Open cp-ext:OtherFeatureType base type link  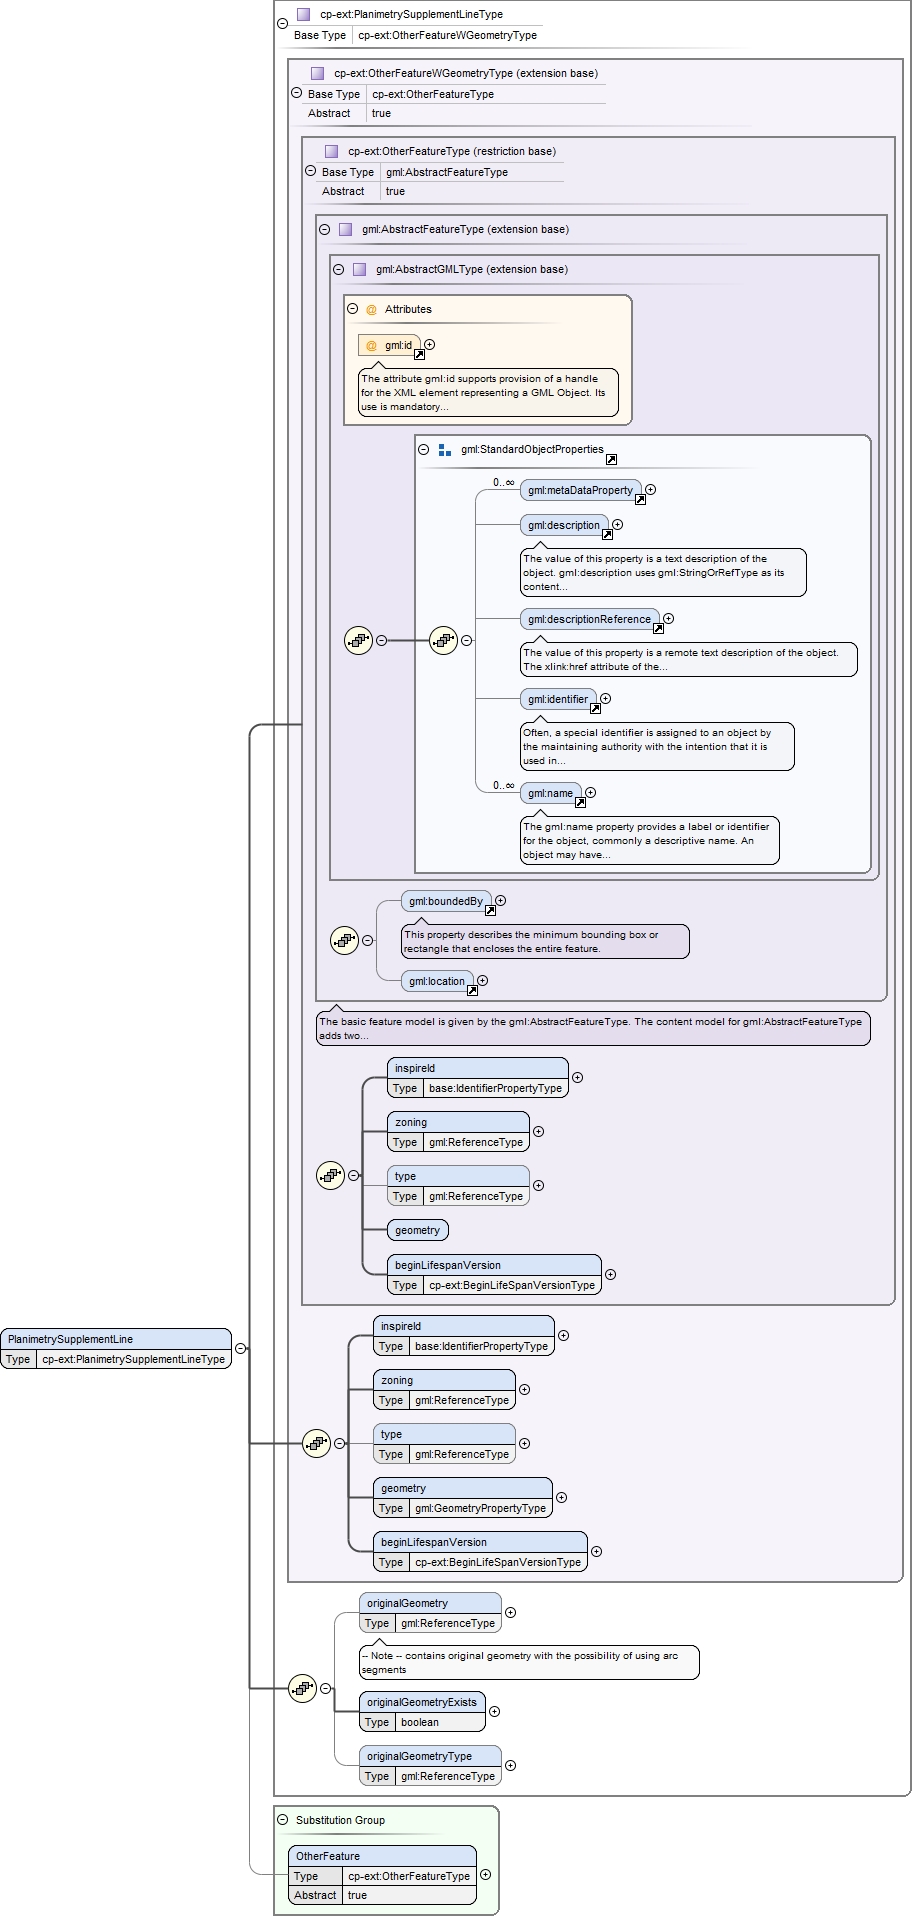tap(433, 94)
